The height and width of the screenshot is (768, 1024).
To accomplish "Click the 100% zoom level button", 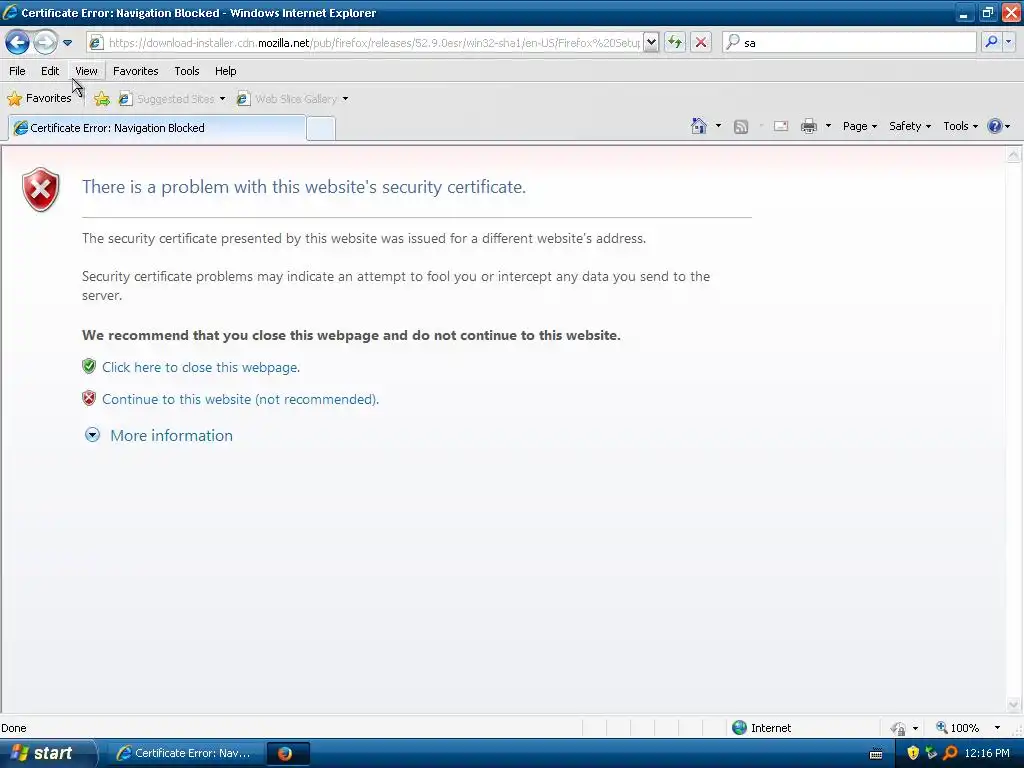I will coord(958,728).
